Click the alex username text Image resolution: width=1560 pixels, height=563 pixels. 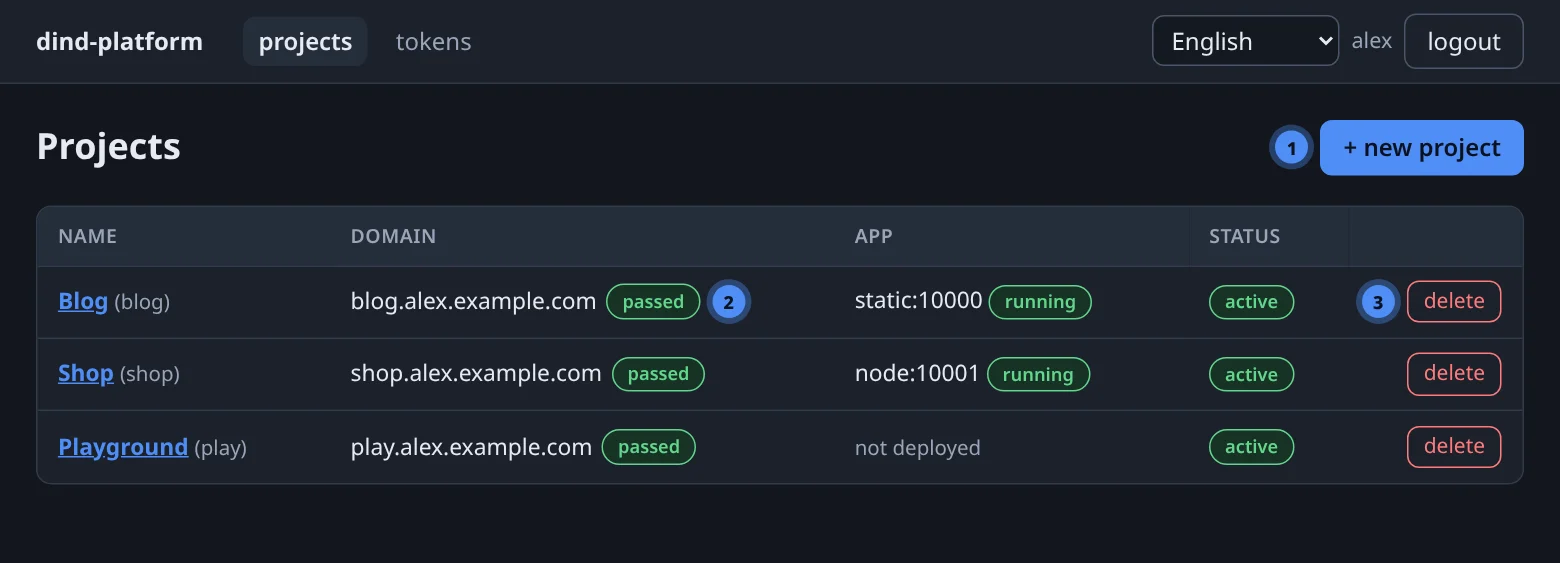coord(1372,41)
